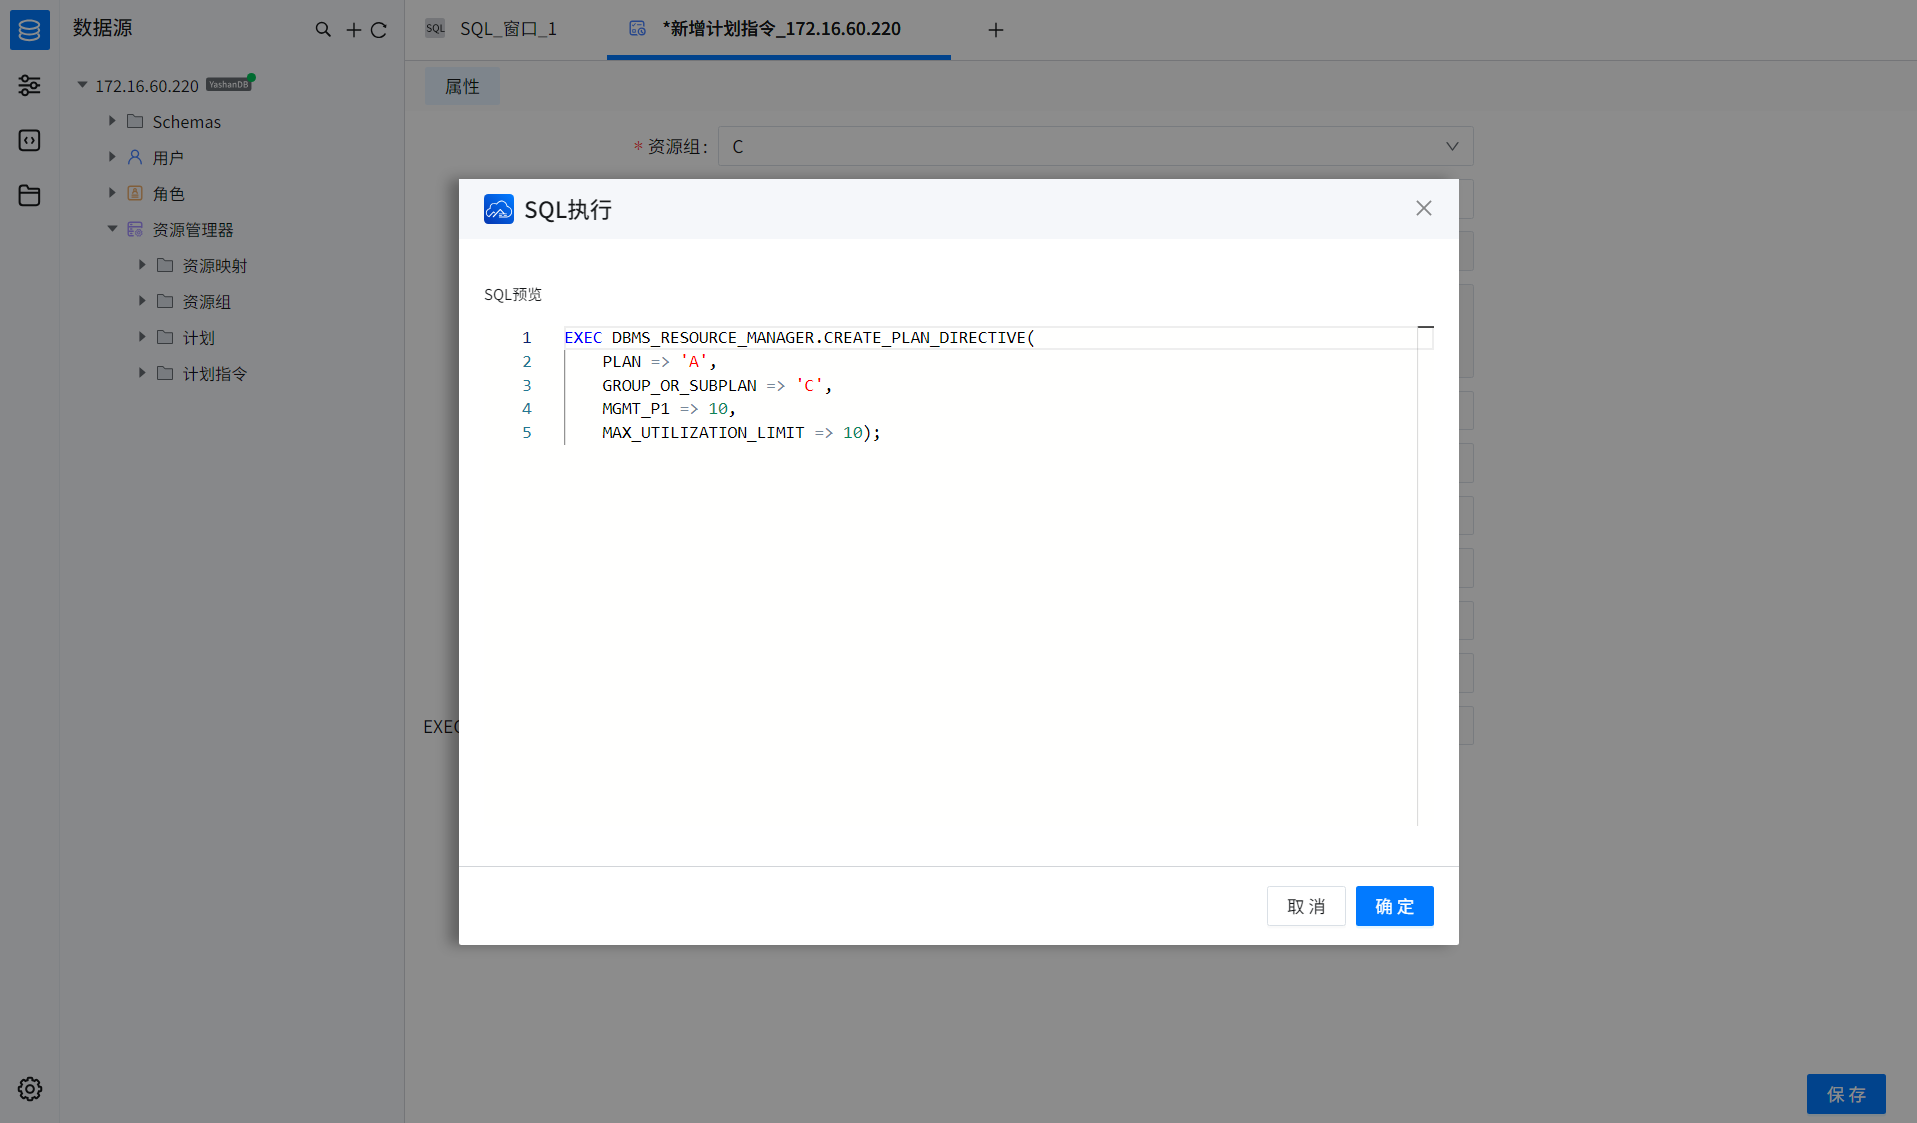The width and height of the screenshot is (1917, 1123).
Task: Open the 属性 tab
Action: [462, 87]
